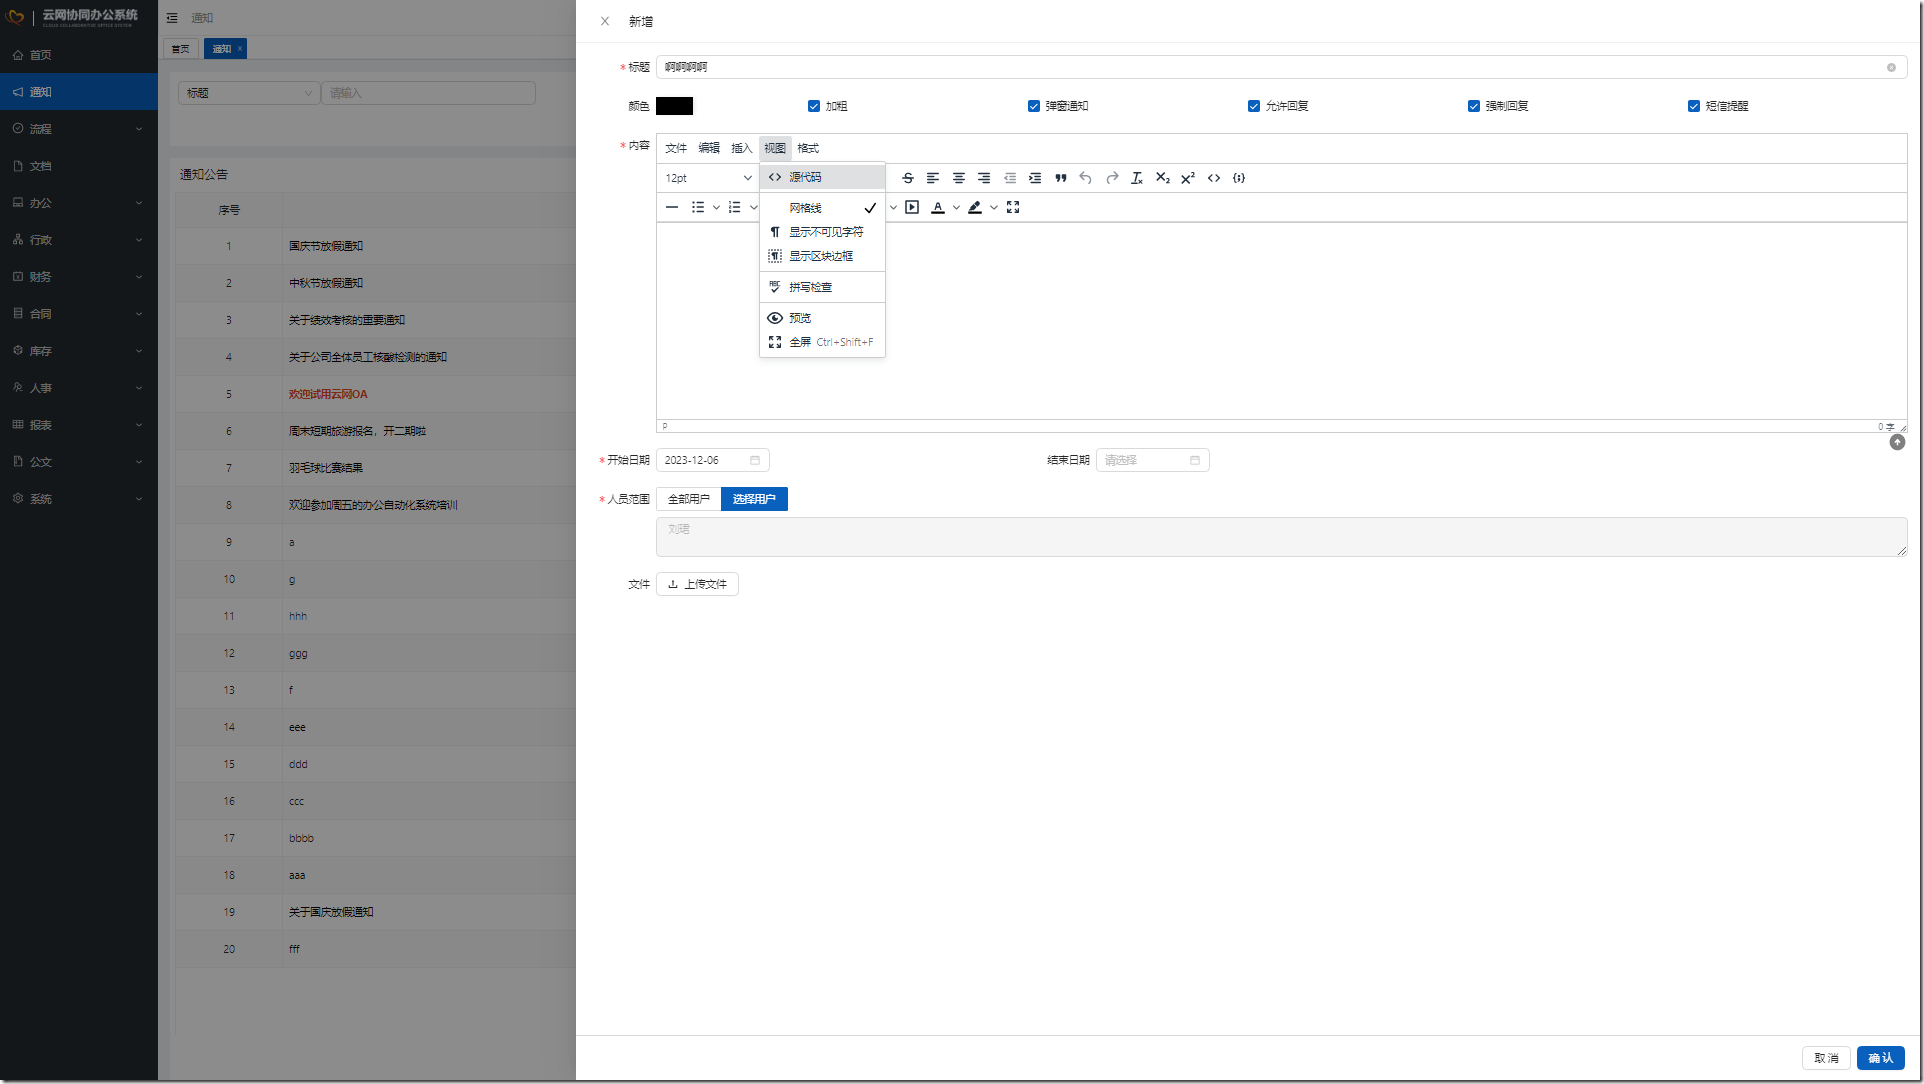Viewport: 1924px width, 1084px height.
Task: Click the insert media icon
Action: pyautogui.click(x=912, y=207)
